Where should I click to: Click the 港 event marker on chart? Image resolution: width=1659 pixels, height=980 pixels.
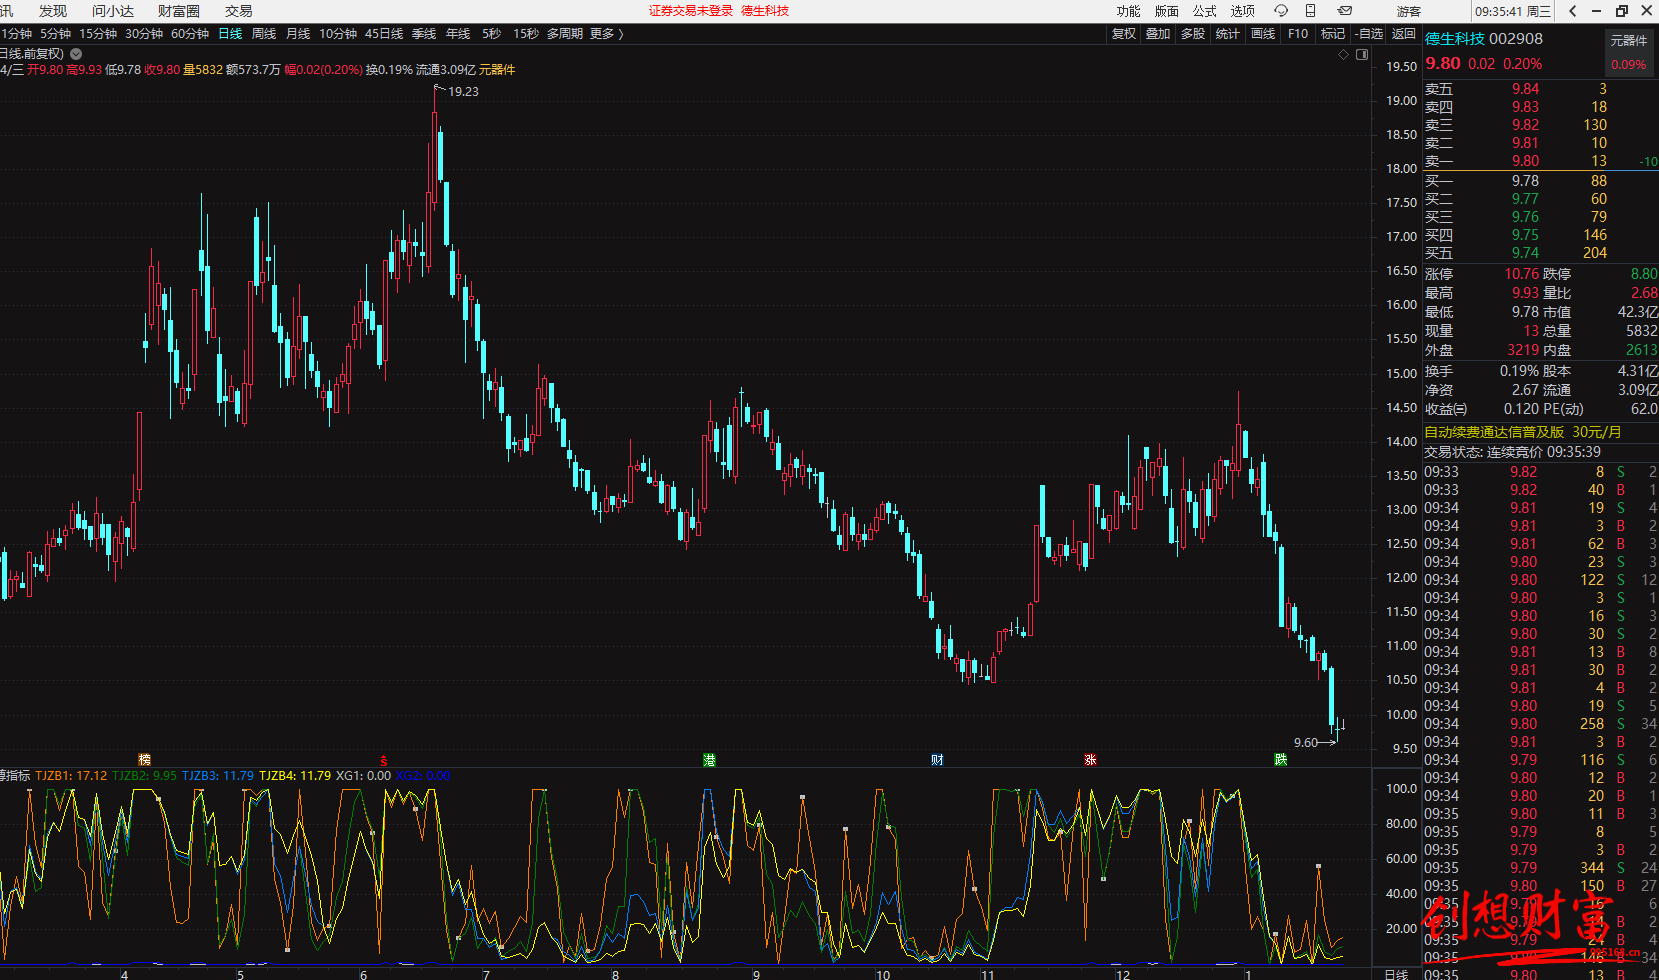point(709,760)
